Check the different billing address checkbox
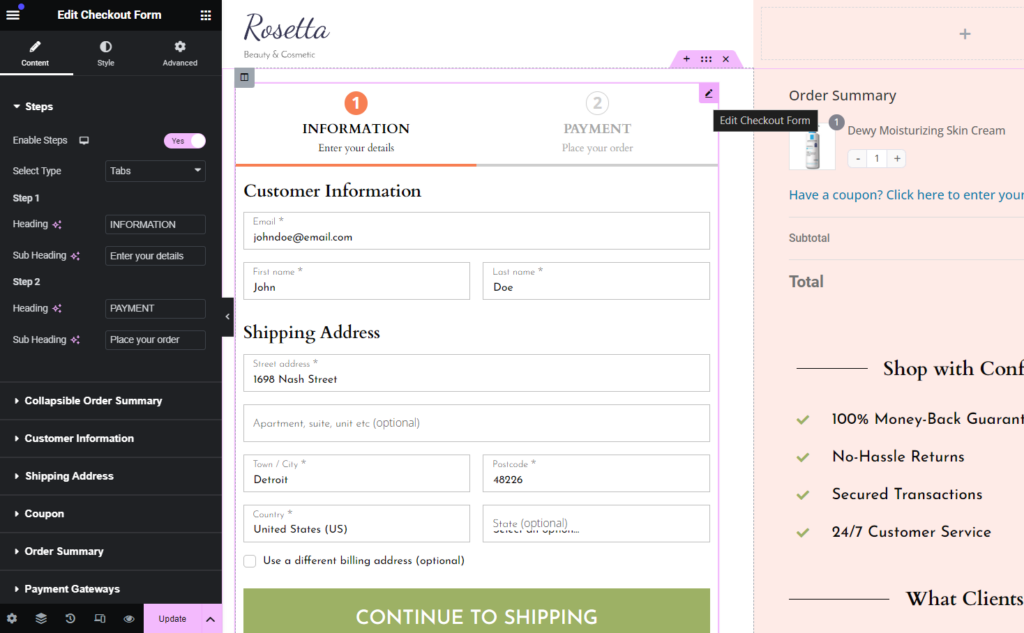 click(249, 561)
